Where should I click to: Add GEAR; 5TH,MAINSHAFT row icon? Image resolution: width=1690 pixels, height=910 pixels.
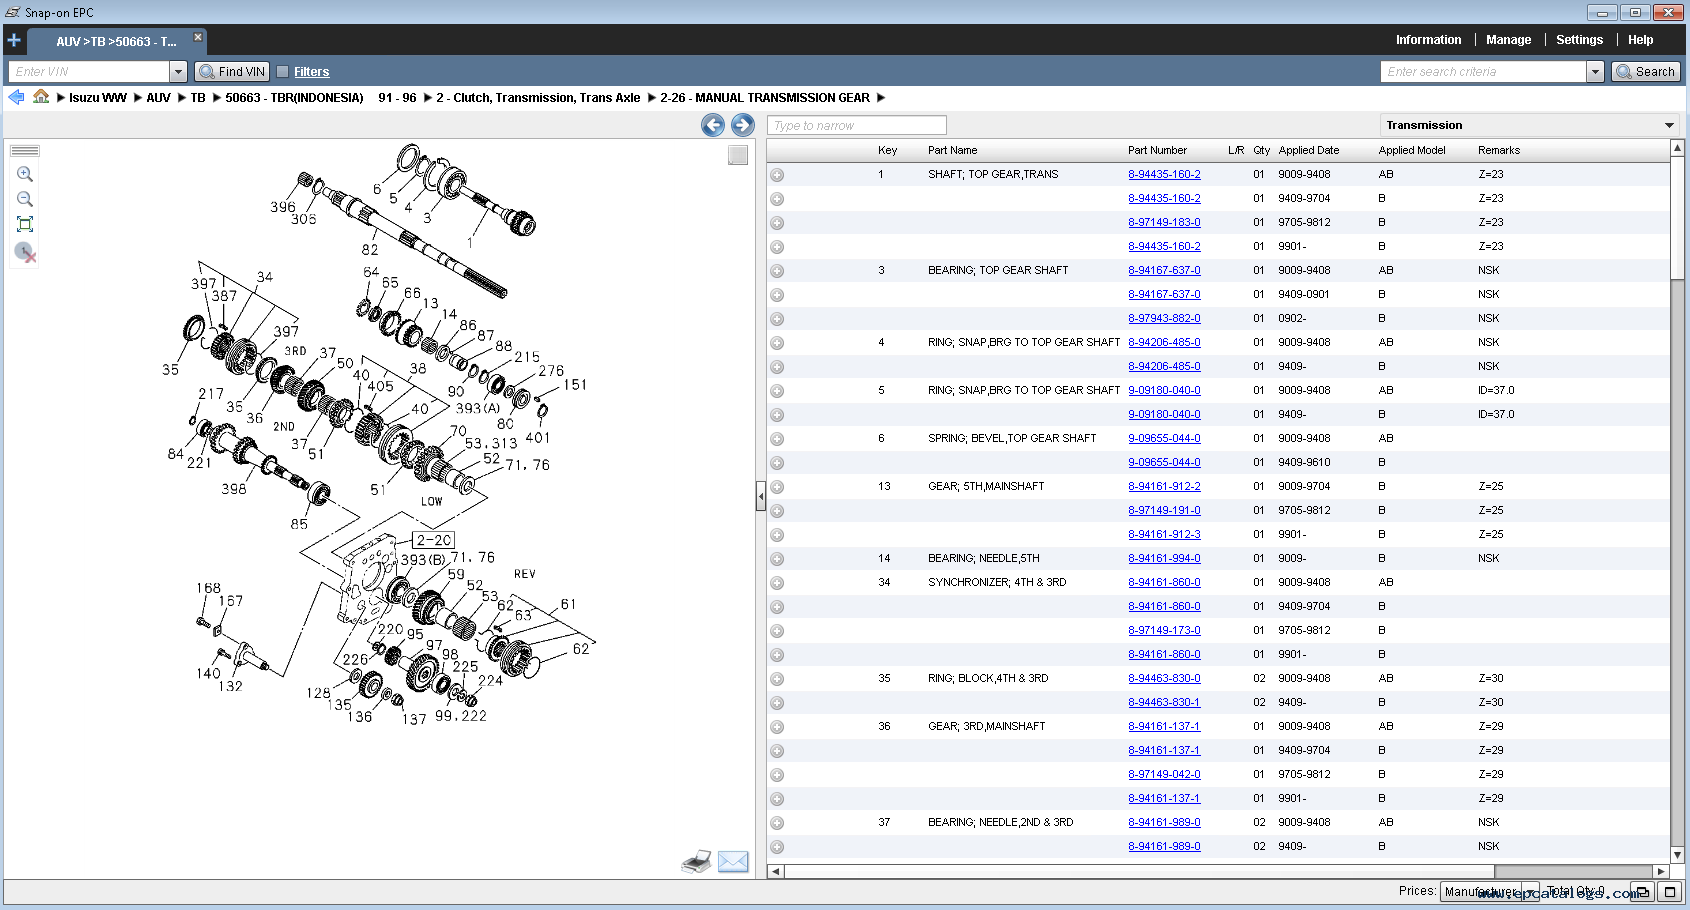pos(777,487)
